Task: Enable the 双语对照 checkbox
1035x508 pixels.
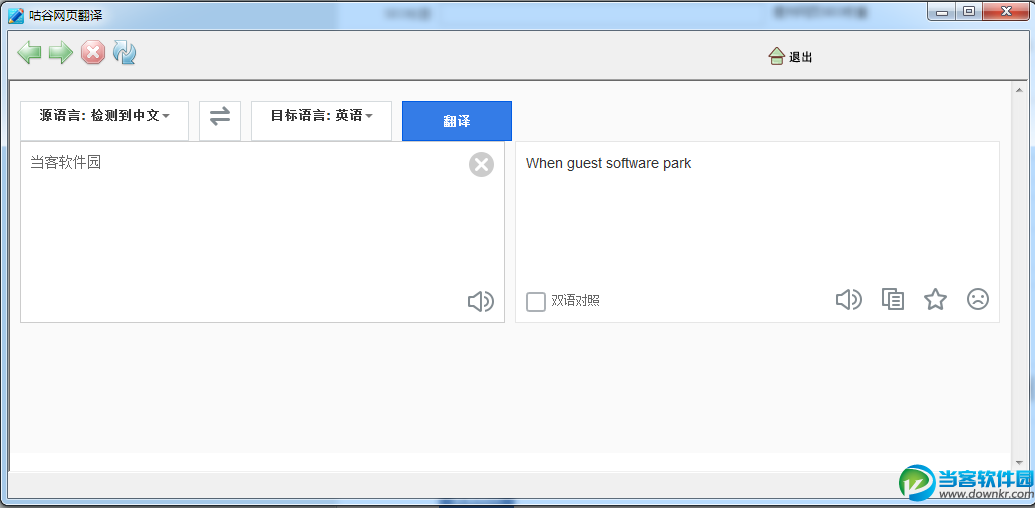Action: [x=535, y=302]
